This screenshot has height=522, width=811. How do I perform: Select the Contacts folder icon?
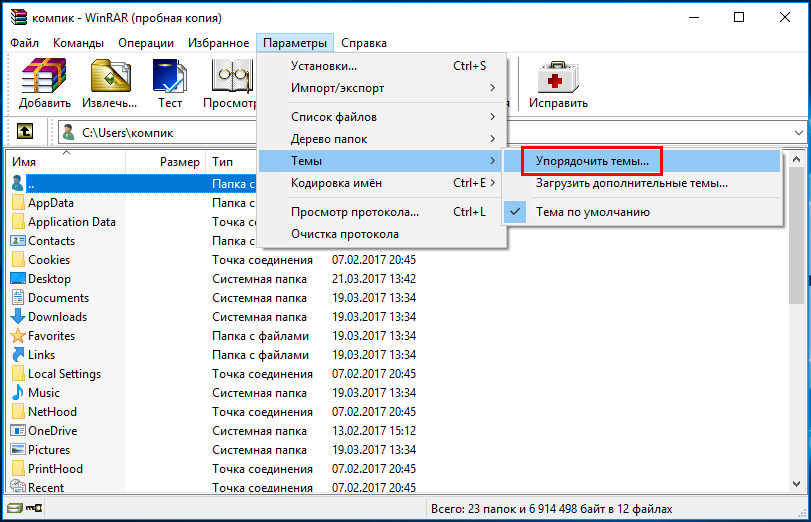click(x=18, y=241)
